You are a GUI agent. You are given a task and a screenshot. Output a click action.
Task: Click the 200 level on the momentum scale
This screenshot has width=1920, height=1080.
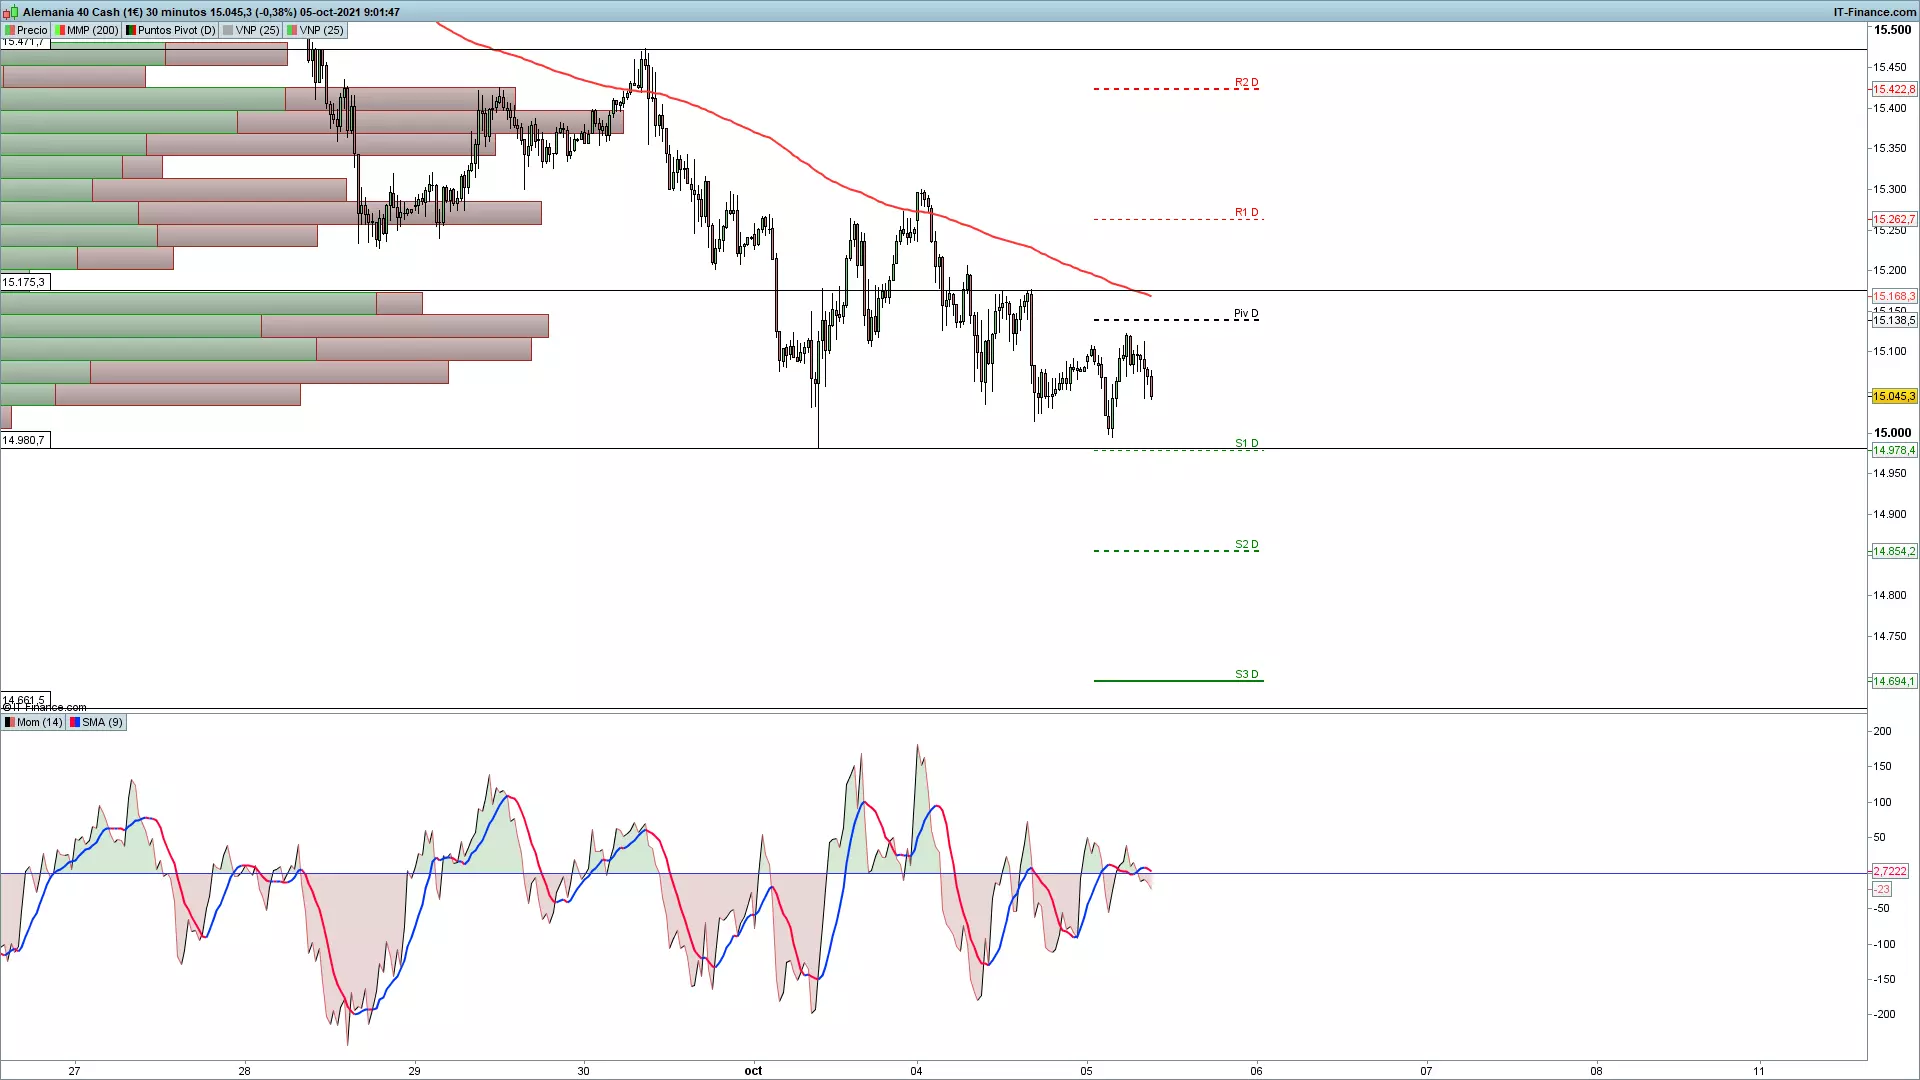pos(1882,731)
